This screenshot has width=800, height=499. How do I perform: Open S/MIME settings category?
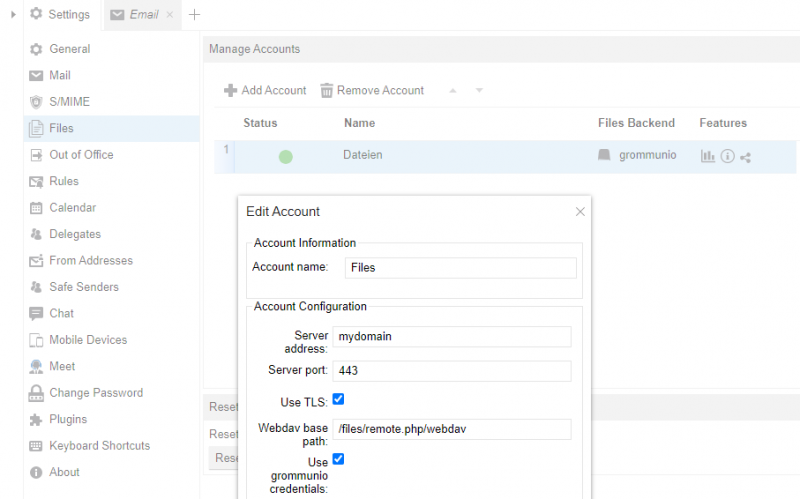coord(69,102)
